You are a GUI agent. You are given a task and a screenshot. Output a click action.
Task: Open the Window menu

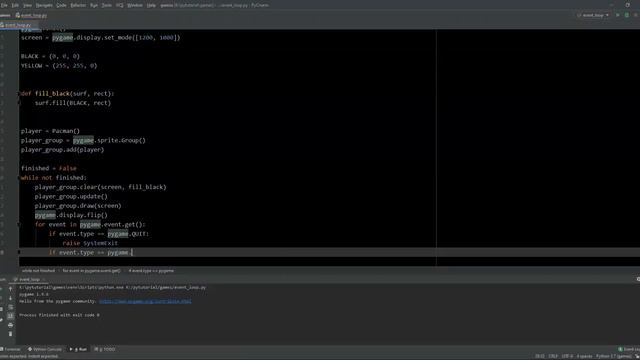click(135, 5)
